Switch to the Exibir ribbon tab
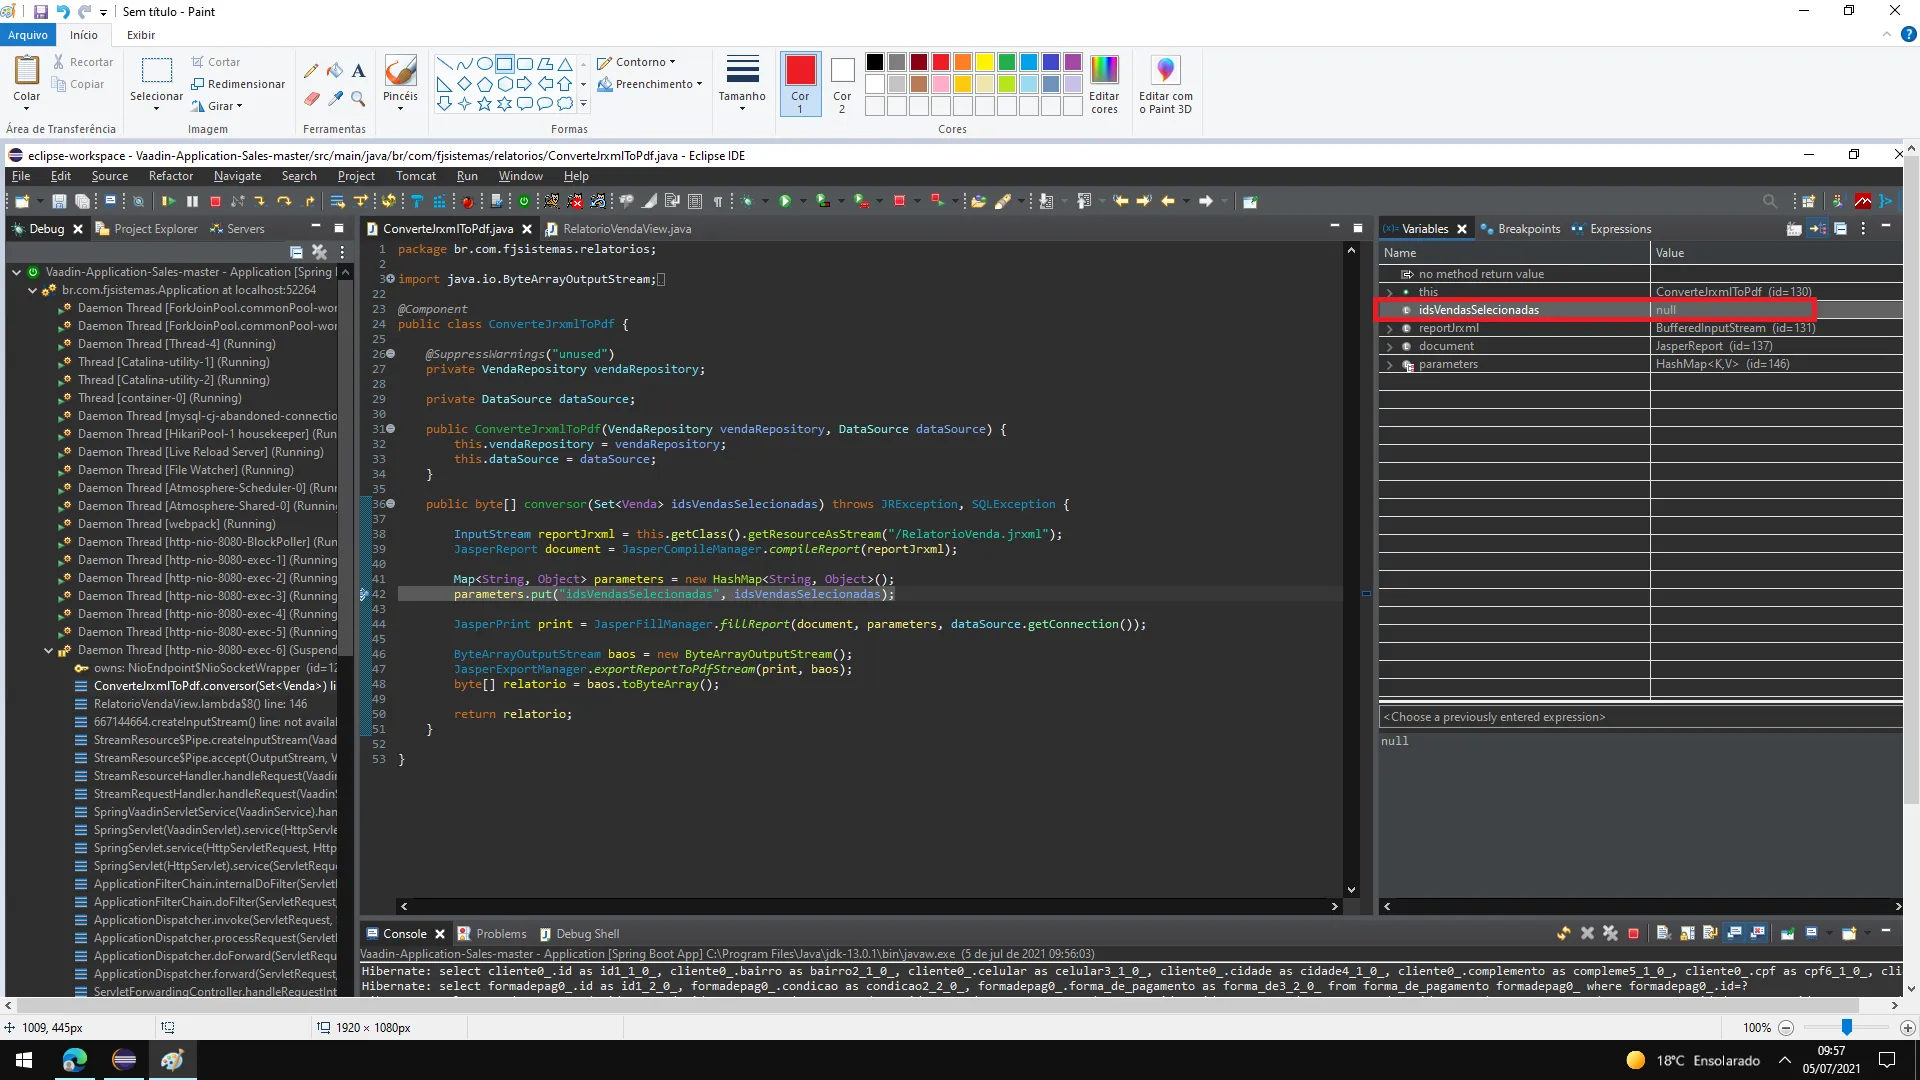Viewport: 1920px width, 1080px height. 140,35
